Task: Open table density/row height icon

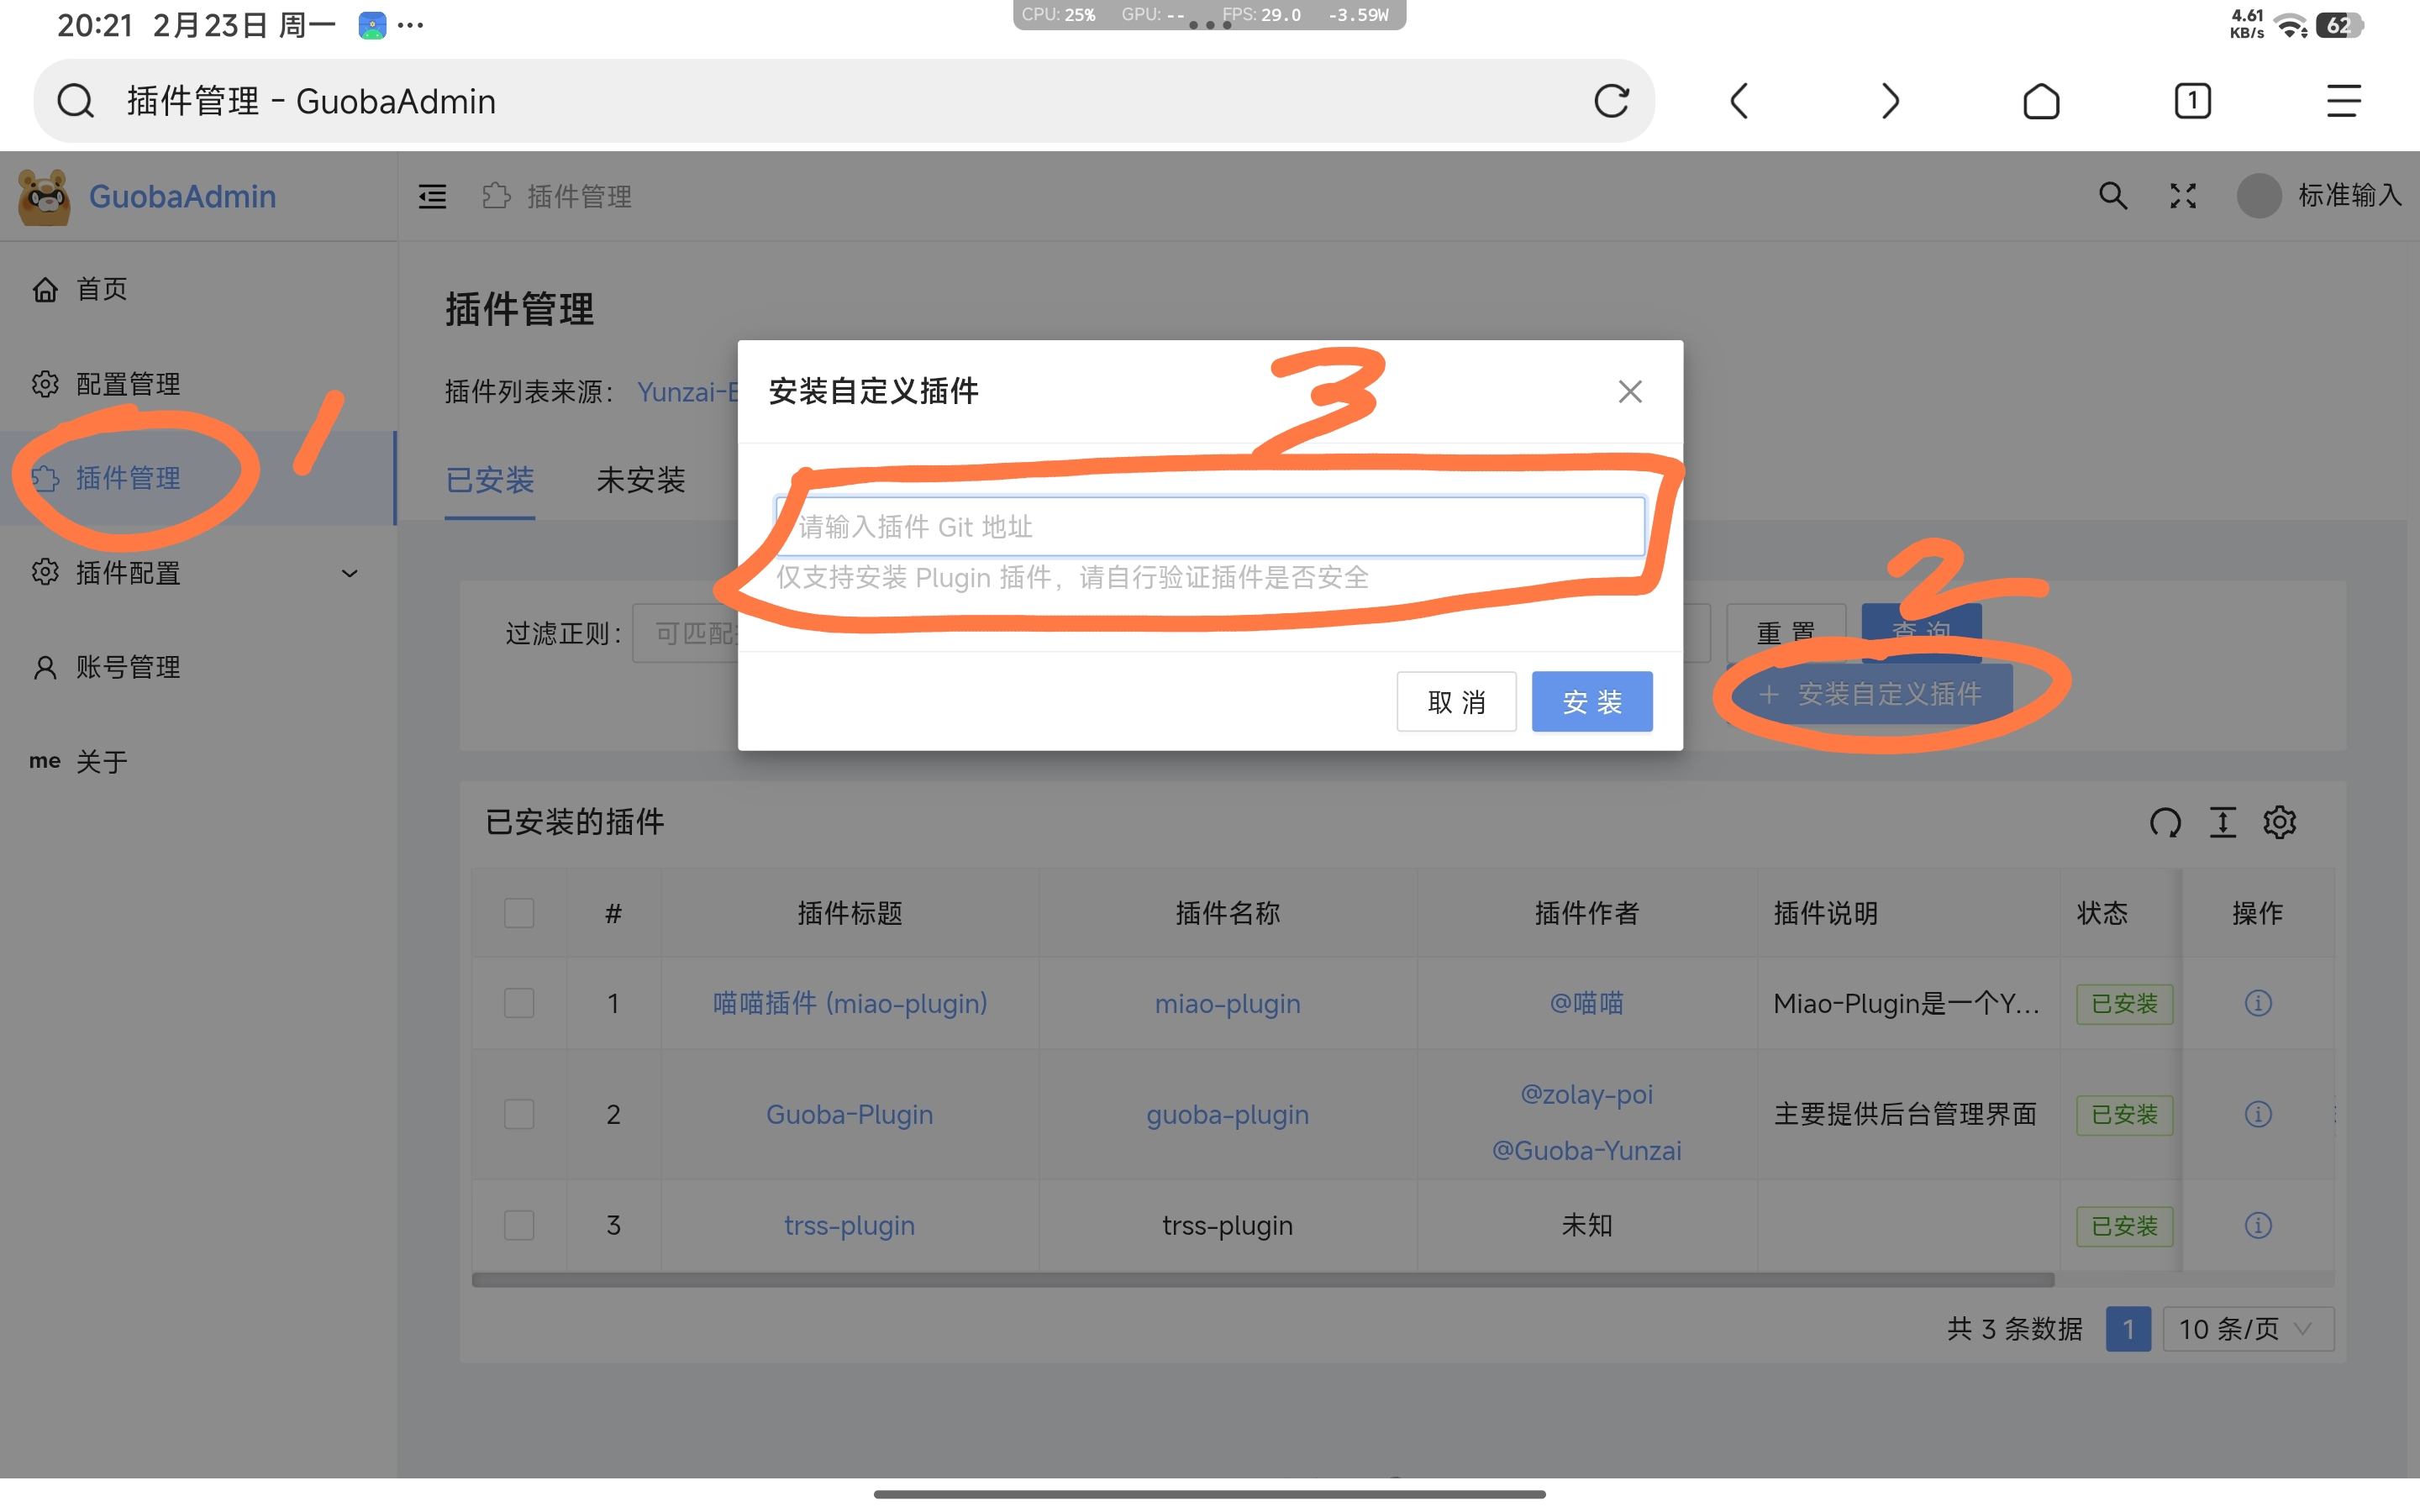Action: (2222, 822)
